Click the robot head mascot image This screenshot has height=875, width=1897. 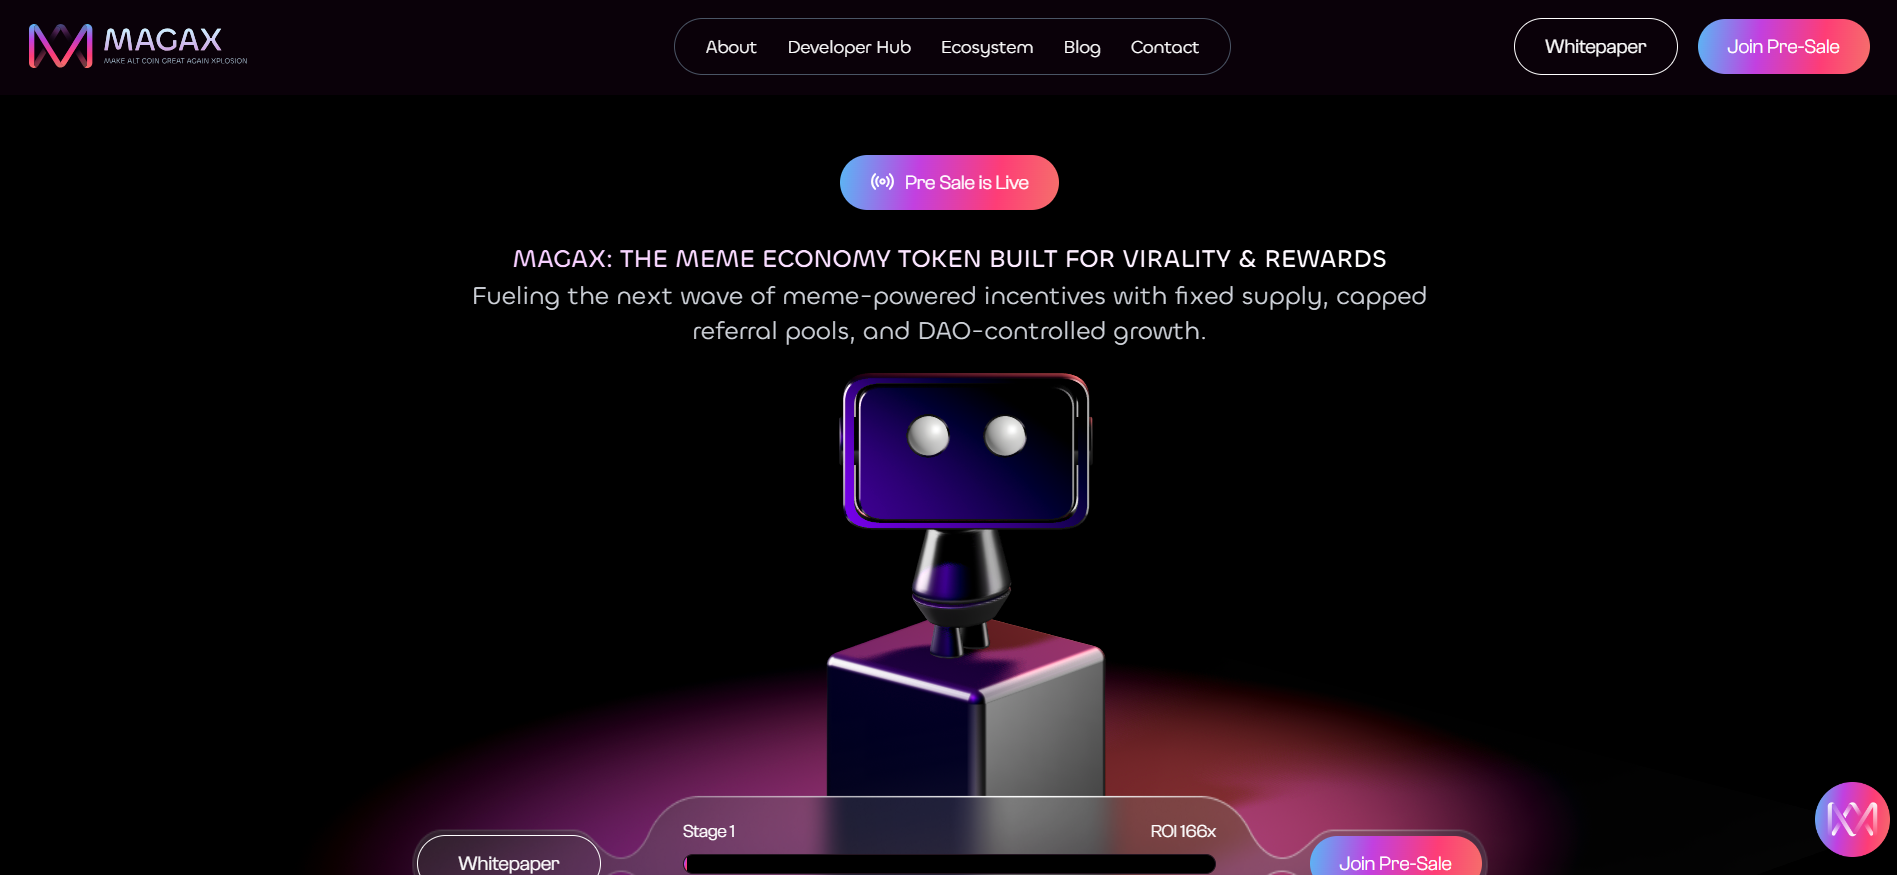(966, 451)
